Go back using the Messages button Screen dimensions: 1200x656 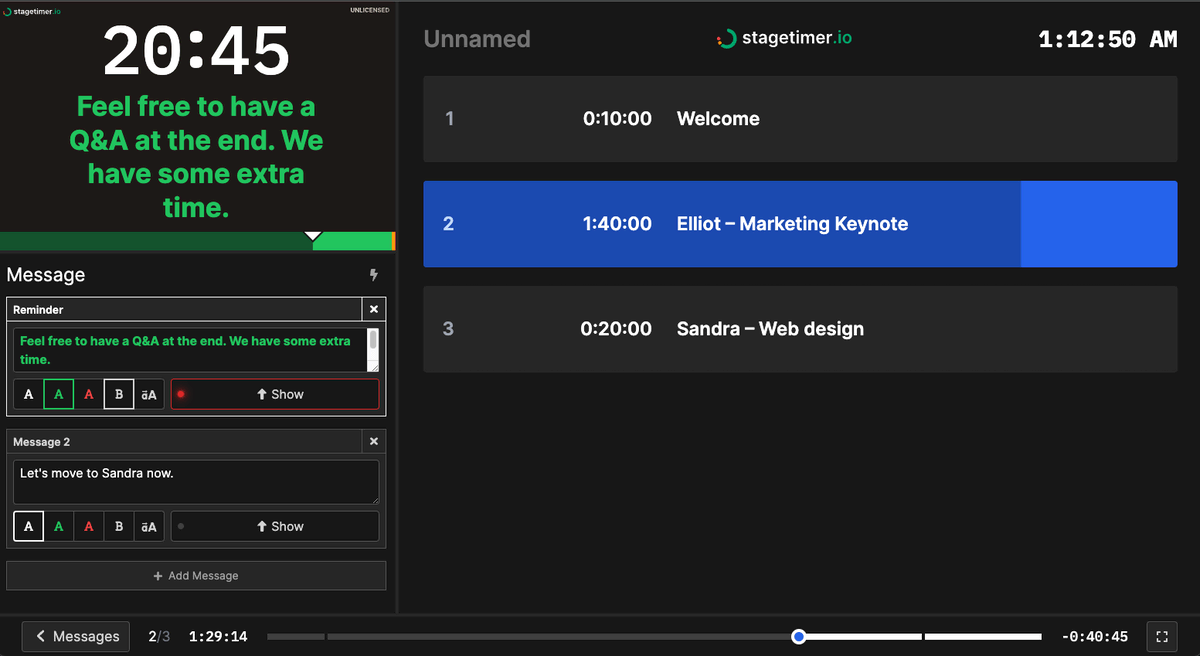click(x=75, y=636)
